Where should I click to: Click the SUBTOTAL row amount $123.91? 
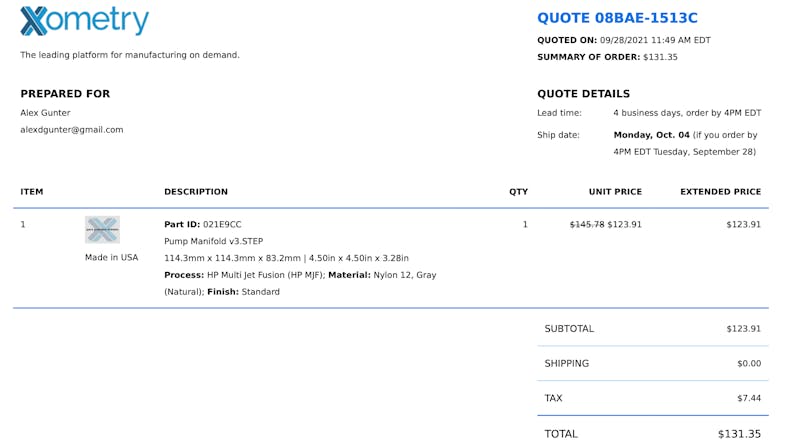(x=743, y=329)
